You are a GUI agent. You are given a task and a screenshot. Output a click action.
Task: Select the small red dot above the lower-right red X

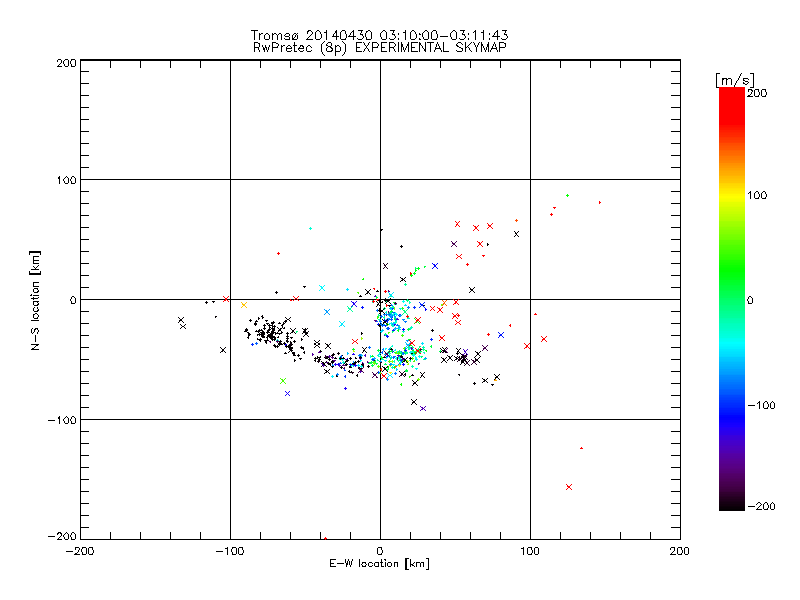582,448
